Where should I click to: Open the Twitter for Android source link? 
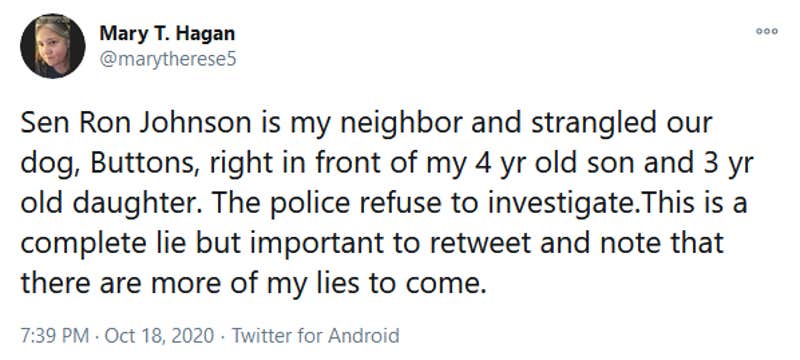tap(315, 336)
